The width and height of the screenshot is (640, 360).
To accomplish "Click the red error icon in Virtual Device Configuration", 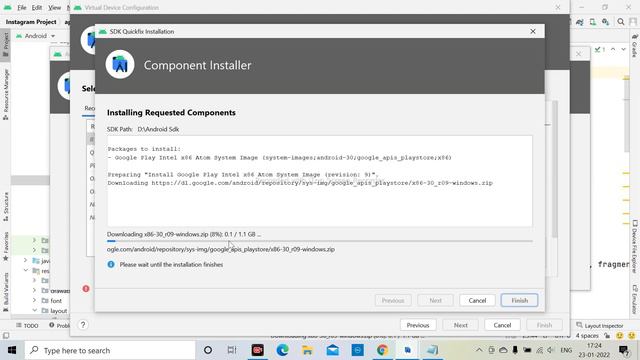I will 86,289.
